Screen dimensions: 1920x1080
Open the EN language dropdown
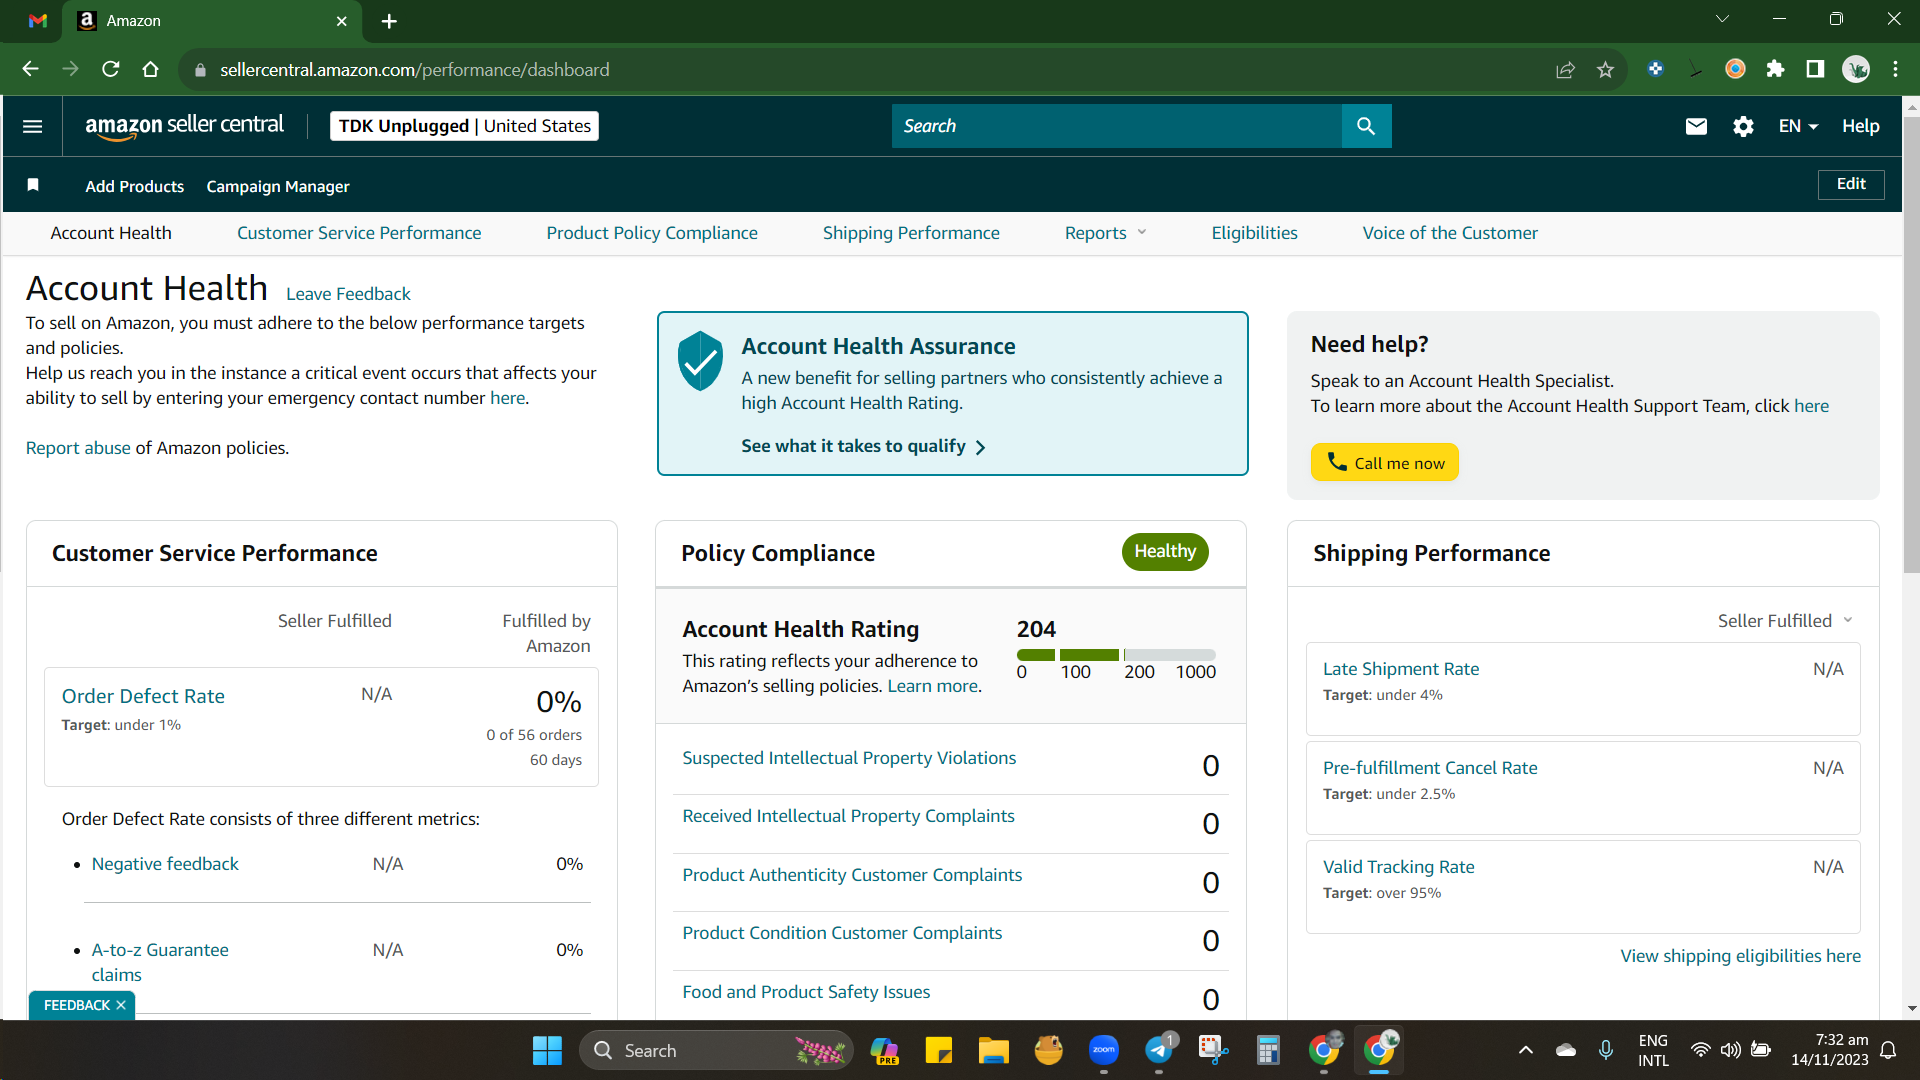(1798, 126)
